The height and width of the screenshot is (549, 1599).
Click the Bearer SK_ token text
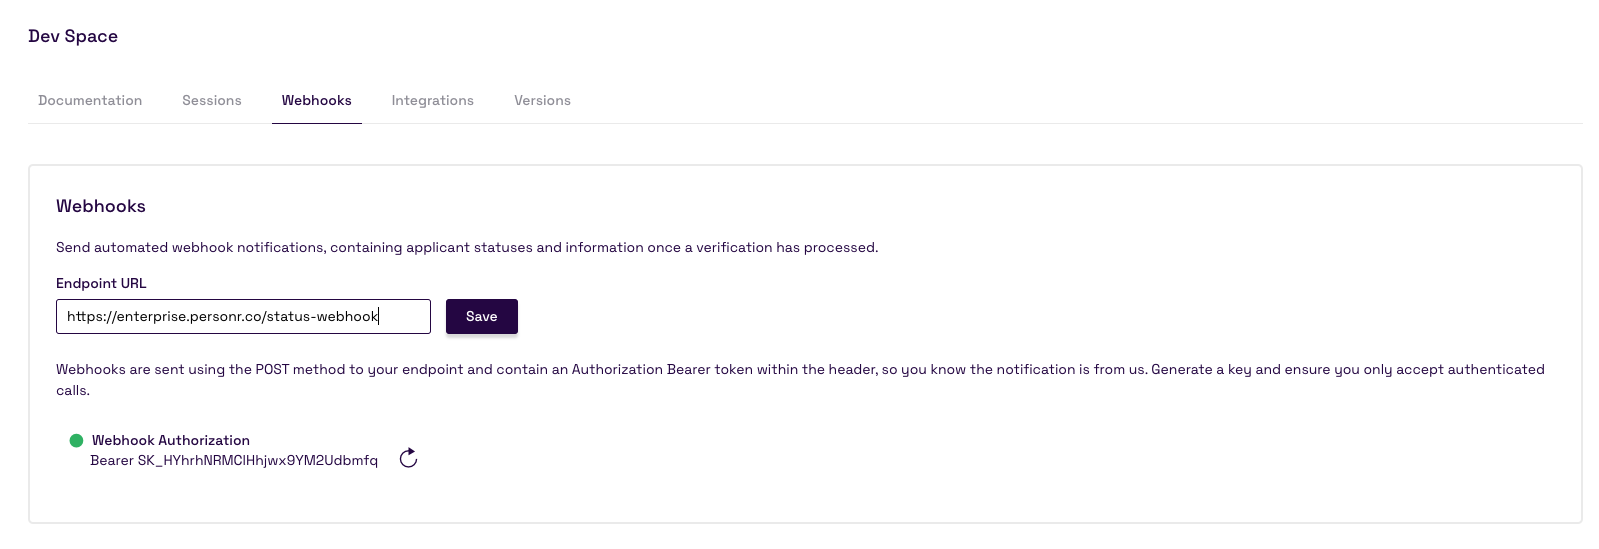coord(234,460)
